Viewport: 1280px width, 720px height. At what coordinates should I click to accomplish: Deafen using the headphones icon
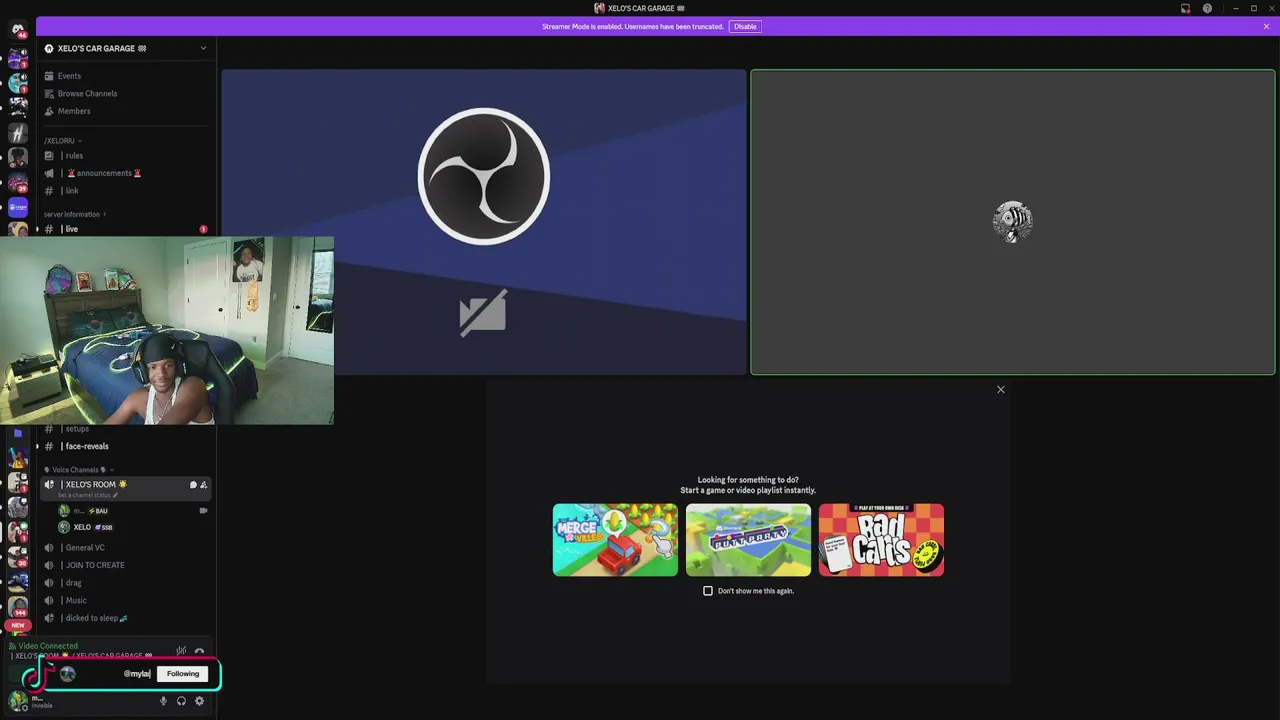(x=181, y=701)
